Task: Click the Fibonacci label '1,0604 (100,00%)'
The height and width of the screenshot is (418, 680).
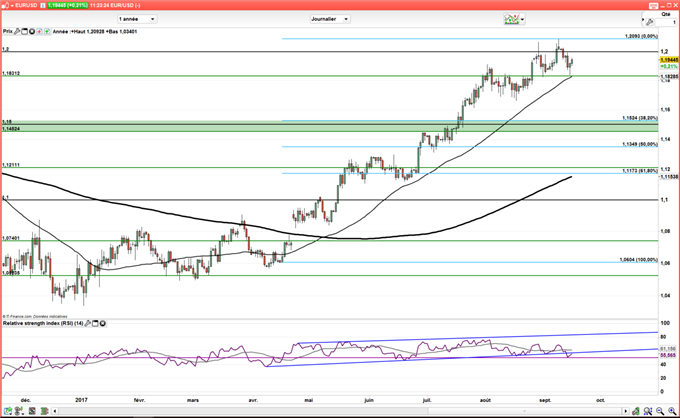Action: [x=639, y=260]
